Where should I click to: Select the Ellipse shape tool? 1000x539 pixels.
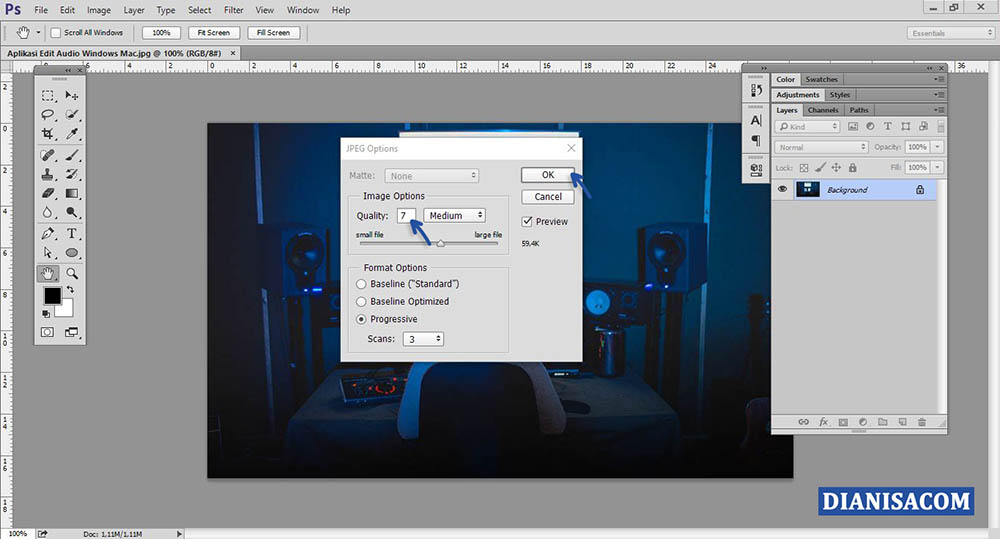[x=72, y=253]
